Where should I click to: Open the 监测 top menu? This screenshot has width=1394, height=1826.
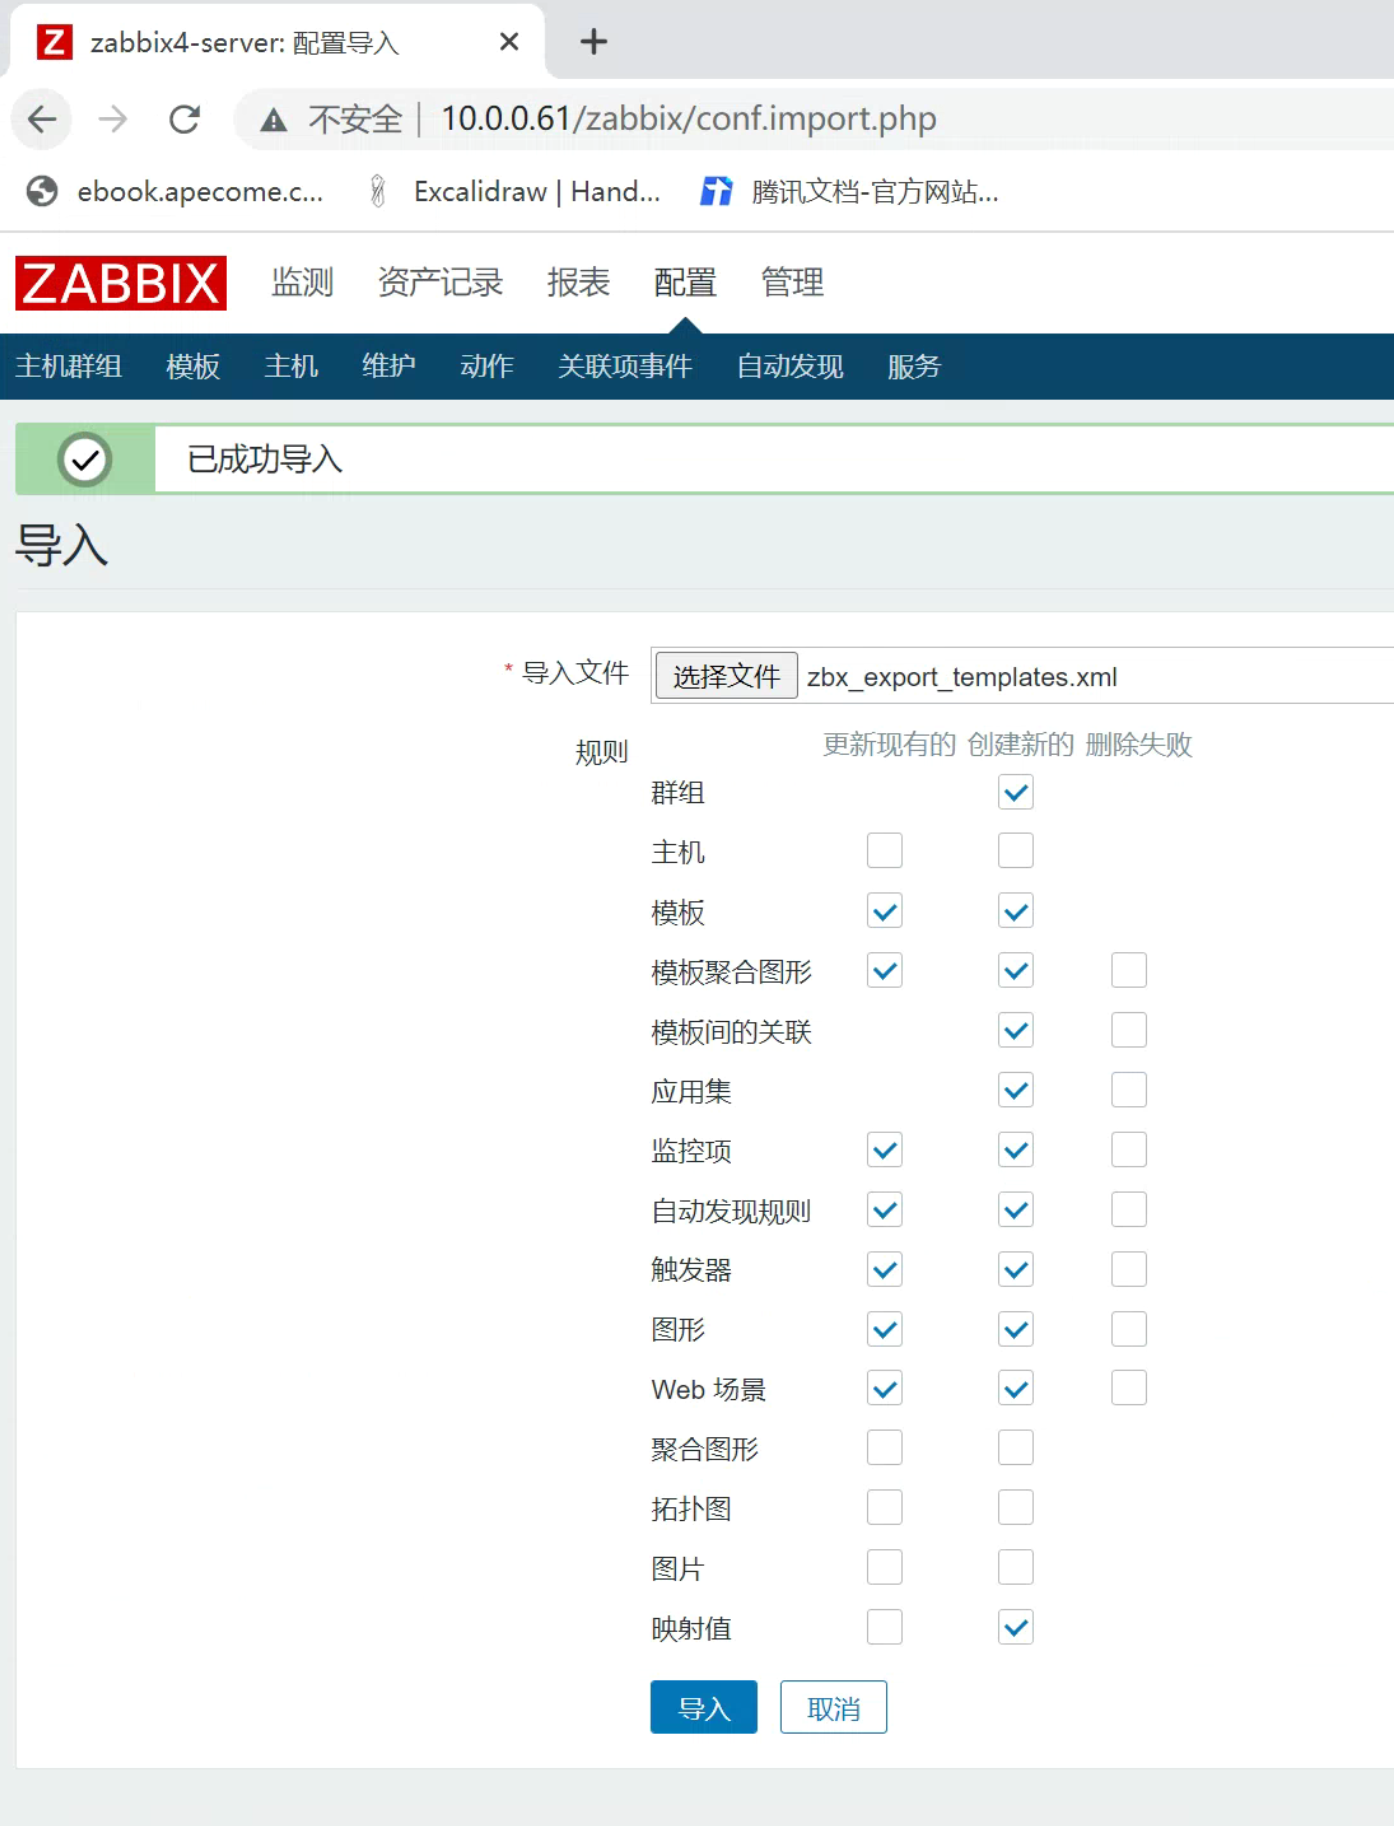click(x=302, y=283)
